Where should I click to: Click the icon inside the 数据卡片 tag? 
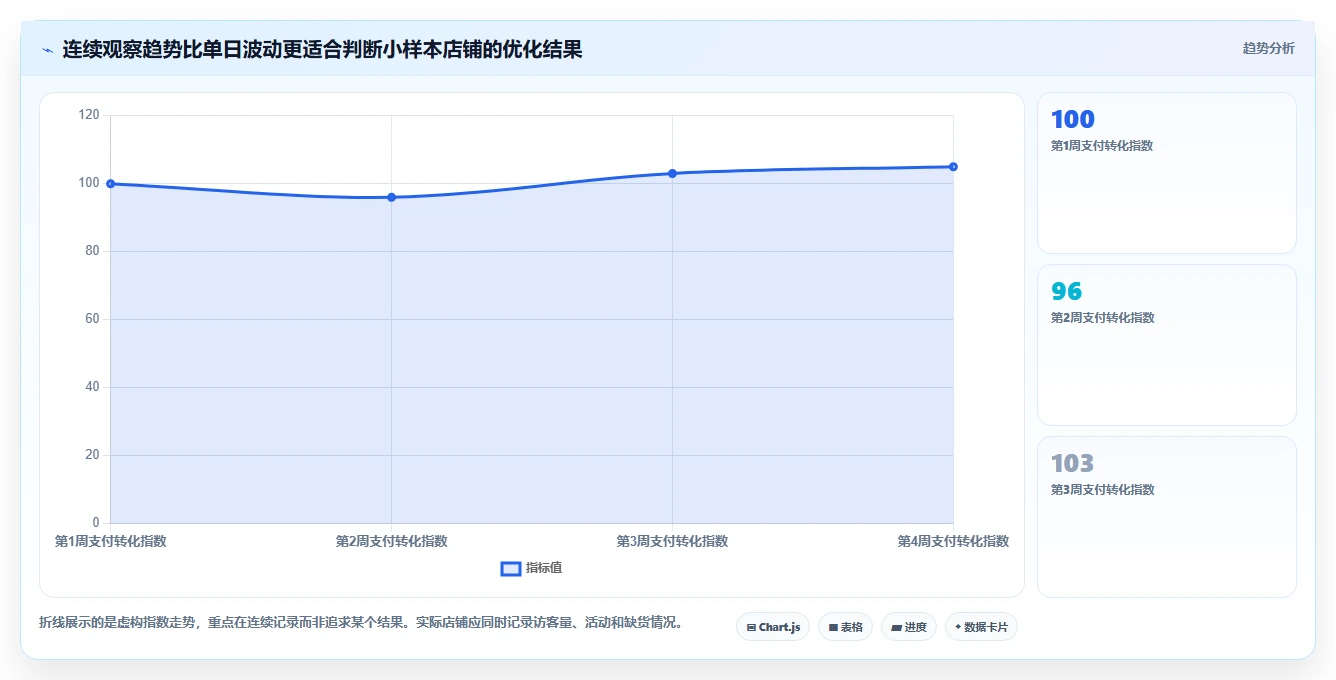click(958, 627)
